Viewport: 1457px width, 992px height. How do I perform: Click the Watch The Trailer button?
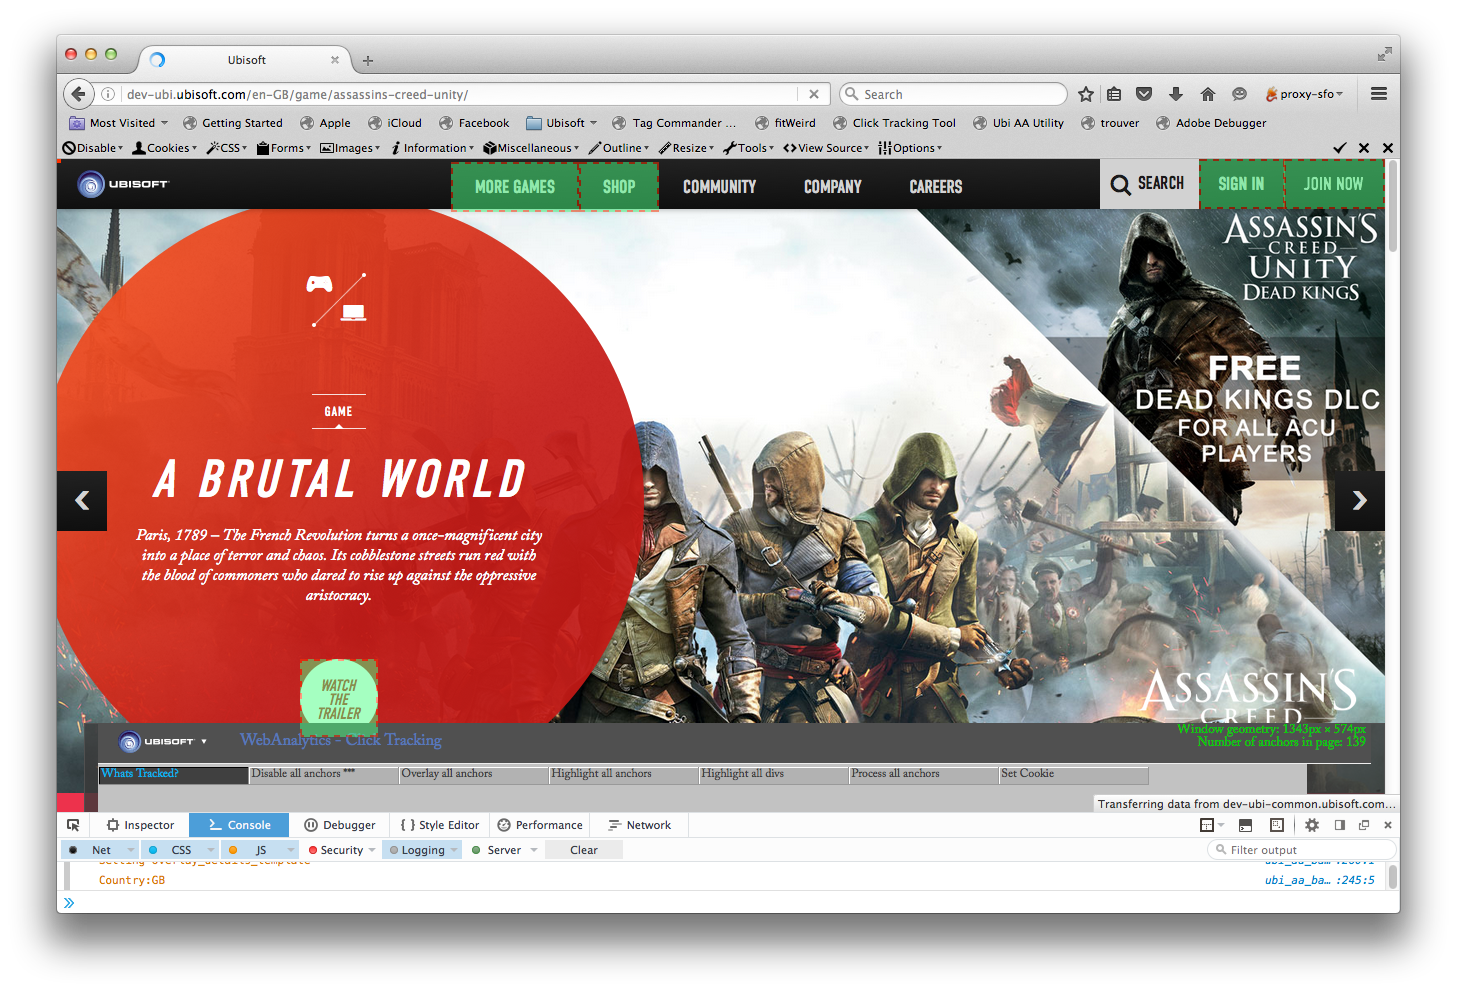coord(339,699)
